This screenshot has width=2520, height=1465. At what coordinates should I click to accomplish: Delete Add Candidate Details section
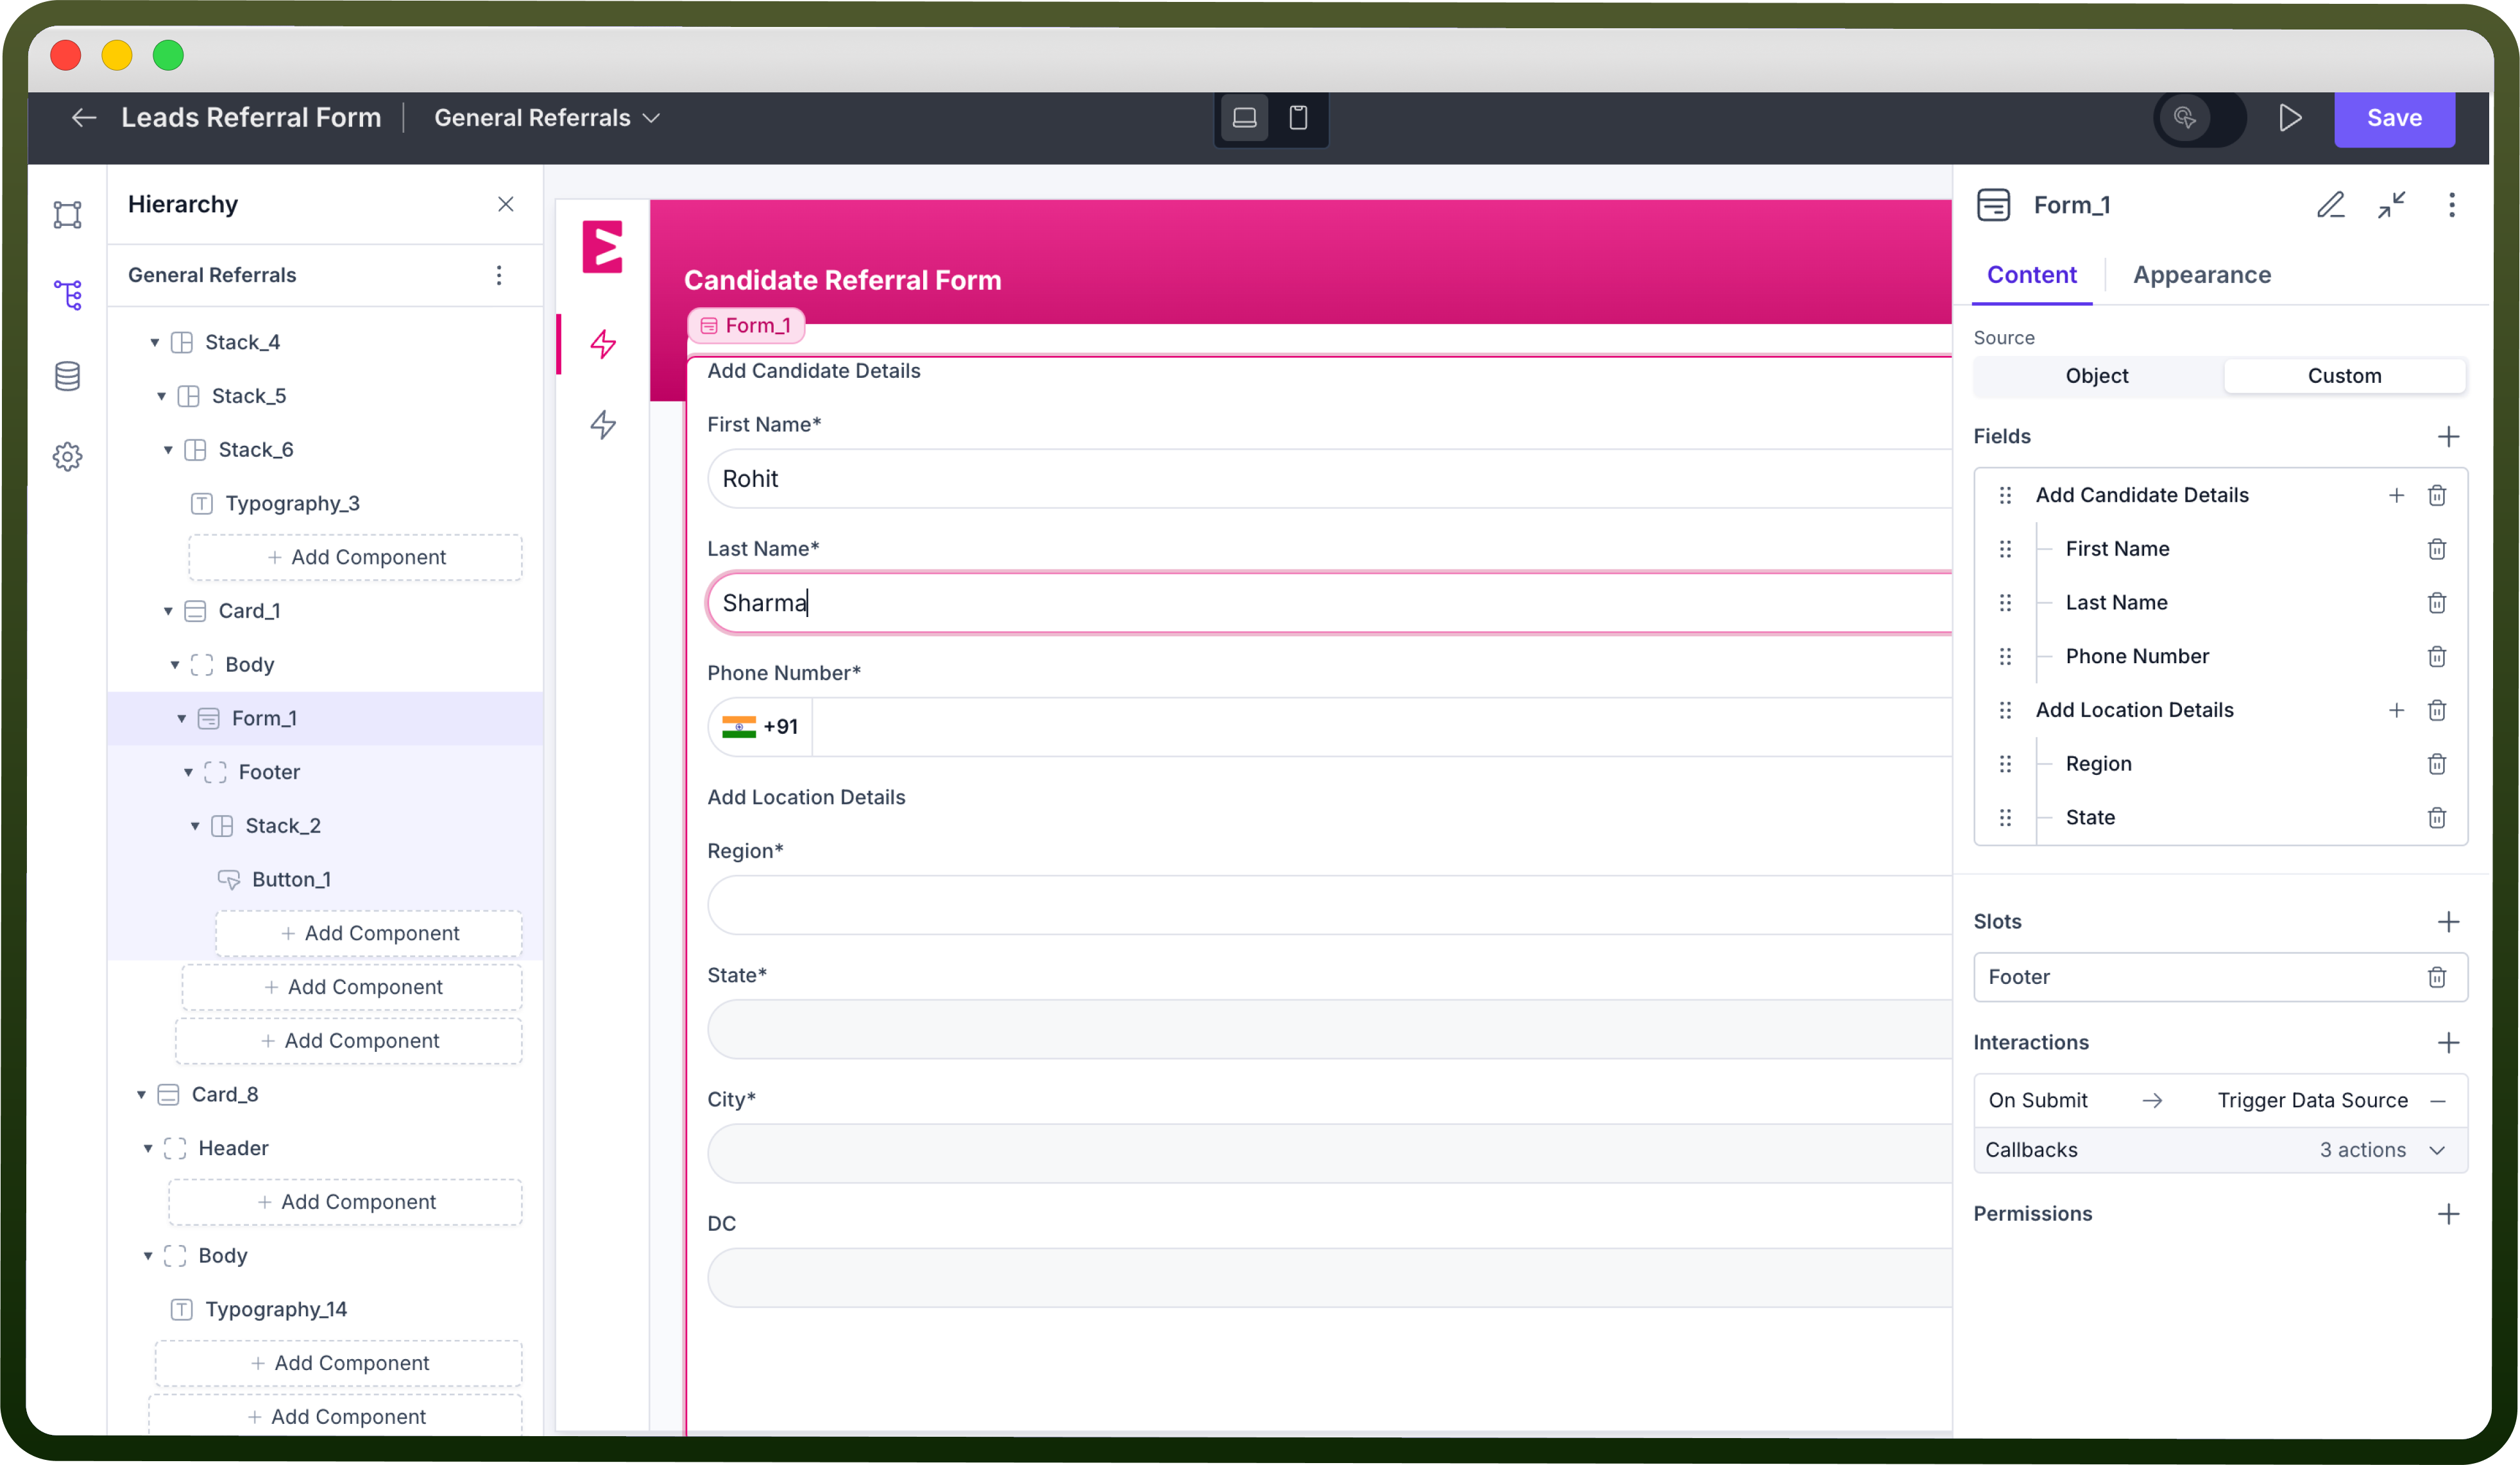click(2437, 495)
